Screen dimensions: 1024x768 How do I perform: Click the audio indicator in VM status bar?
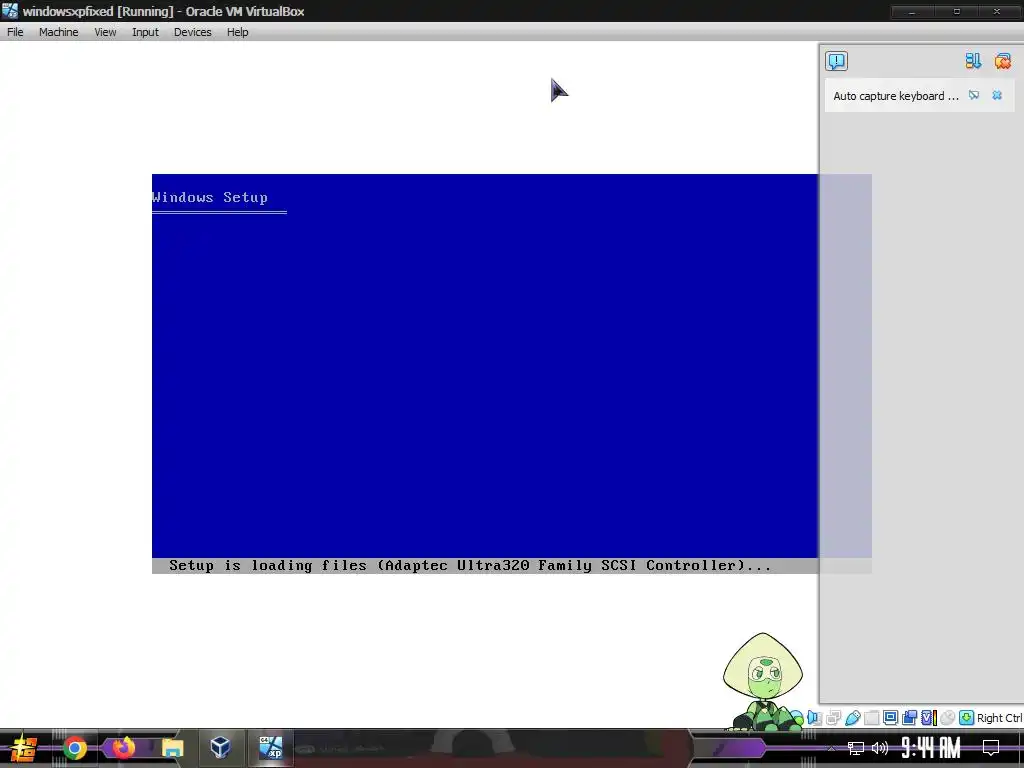point(814,718)
